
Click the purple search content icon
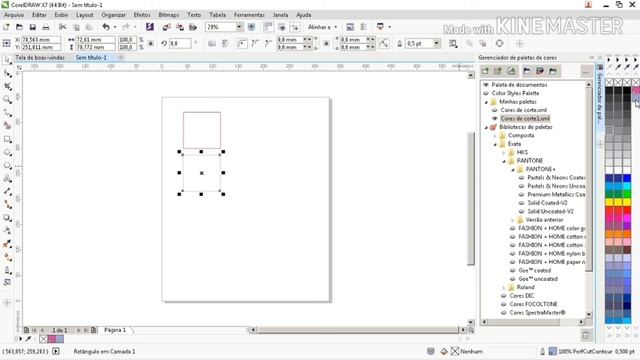150,27
